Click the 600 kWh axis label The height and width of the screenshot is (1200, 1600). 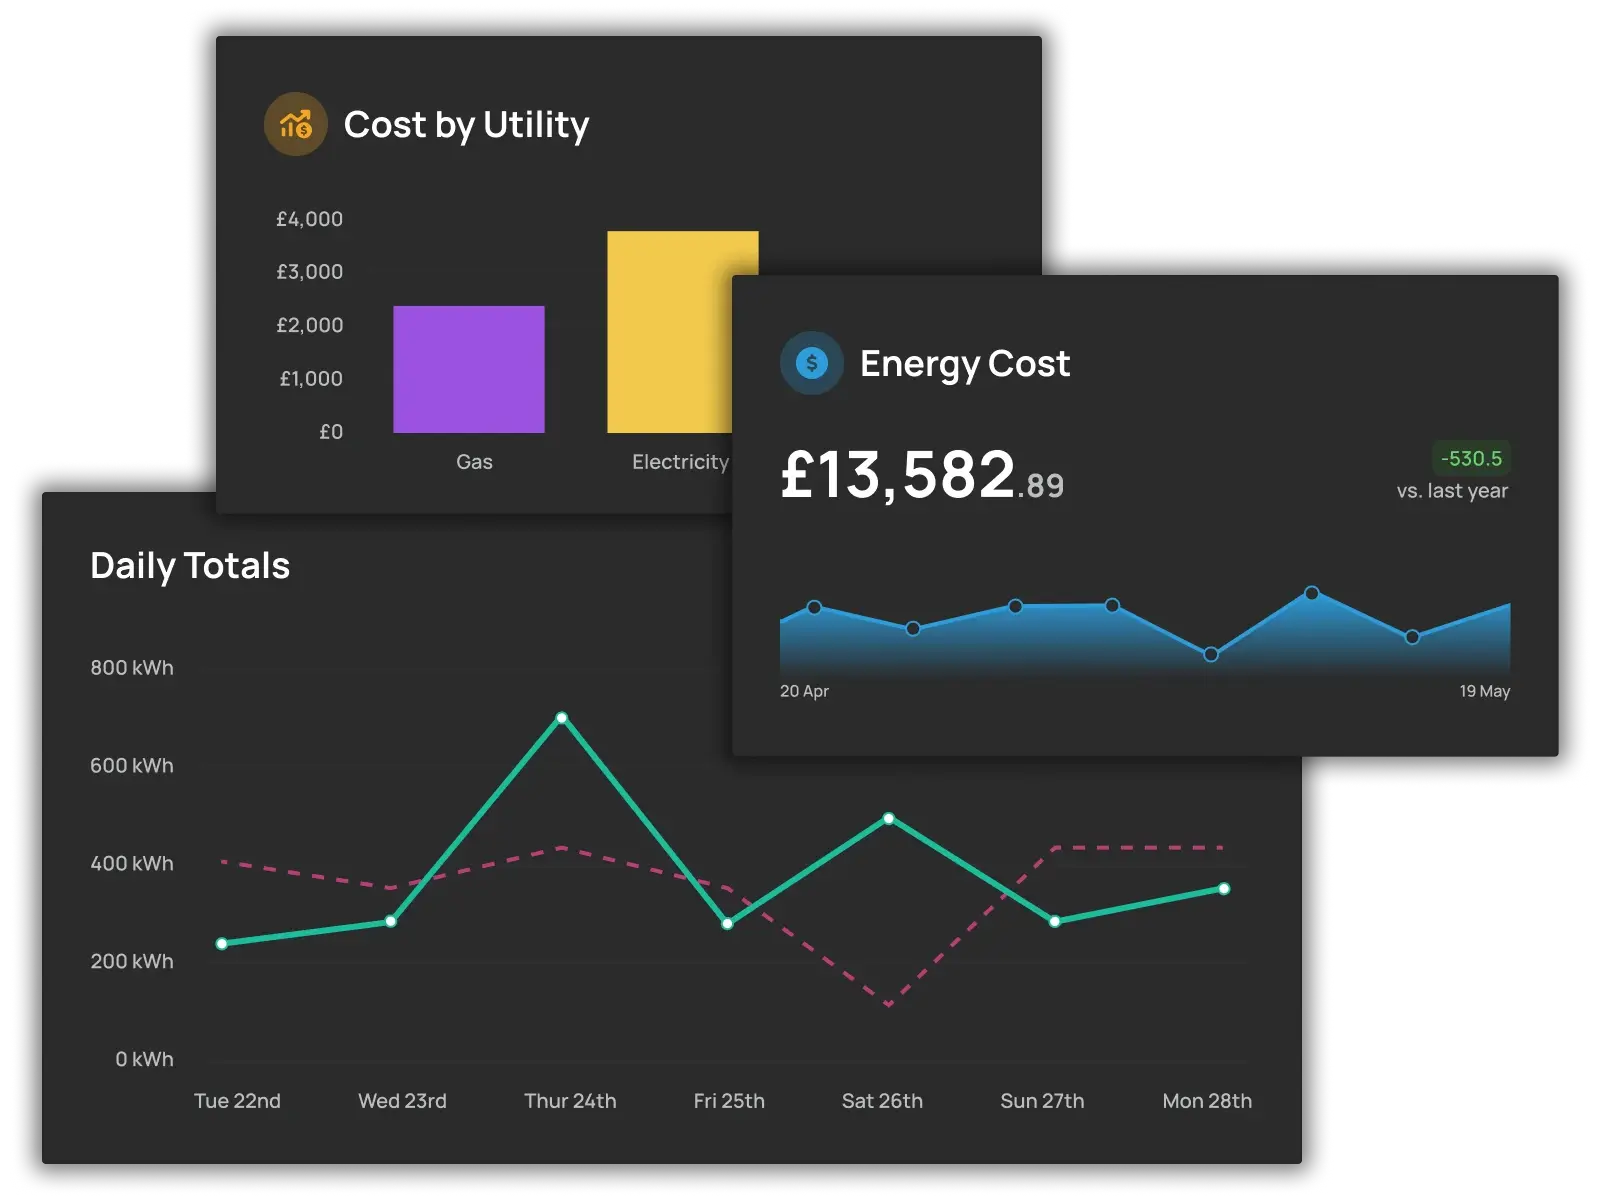tap(132, 766)
